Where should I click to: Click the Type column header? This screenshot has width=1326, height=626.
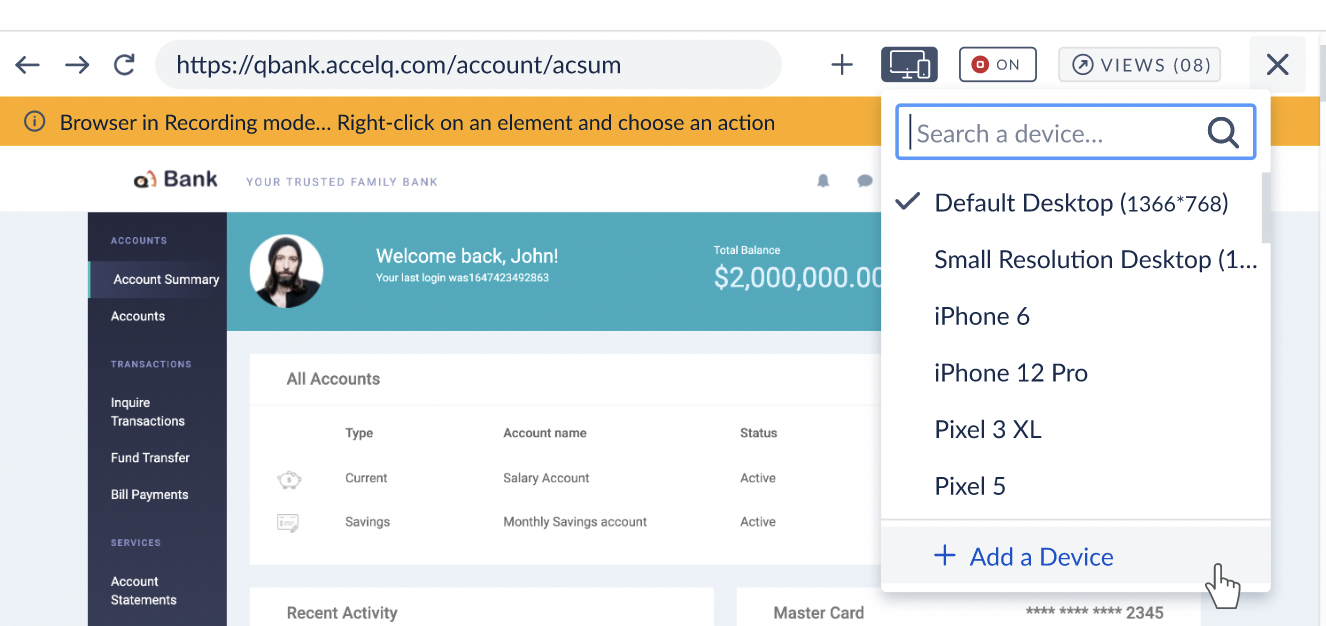click(359, 433)
